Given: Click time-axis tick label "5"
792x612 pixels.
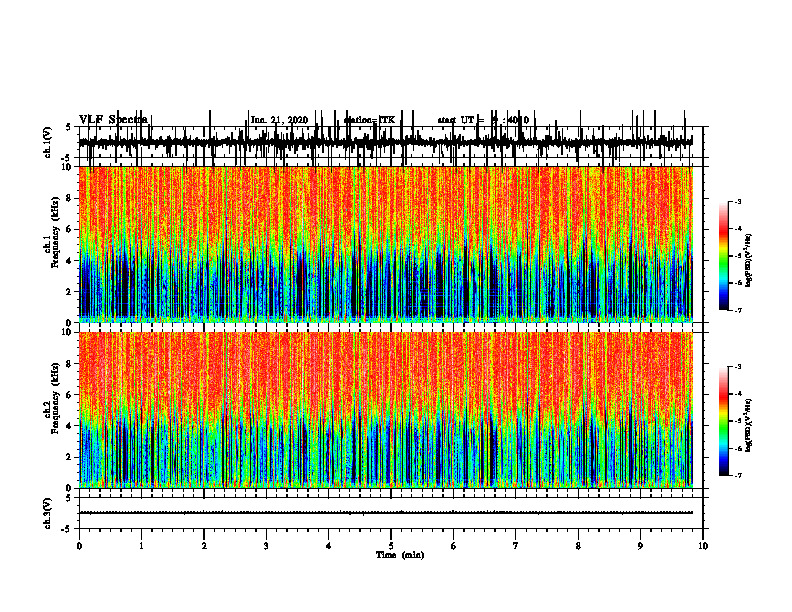Looking at the screenshot, I should [391, 546].
